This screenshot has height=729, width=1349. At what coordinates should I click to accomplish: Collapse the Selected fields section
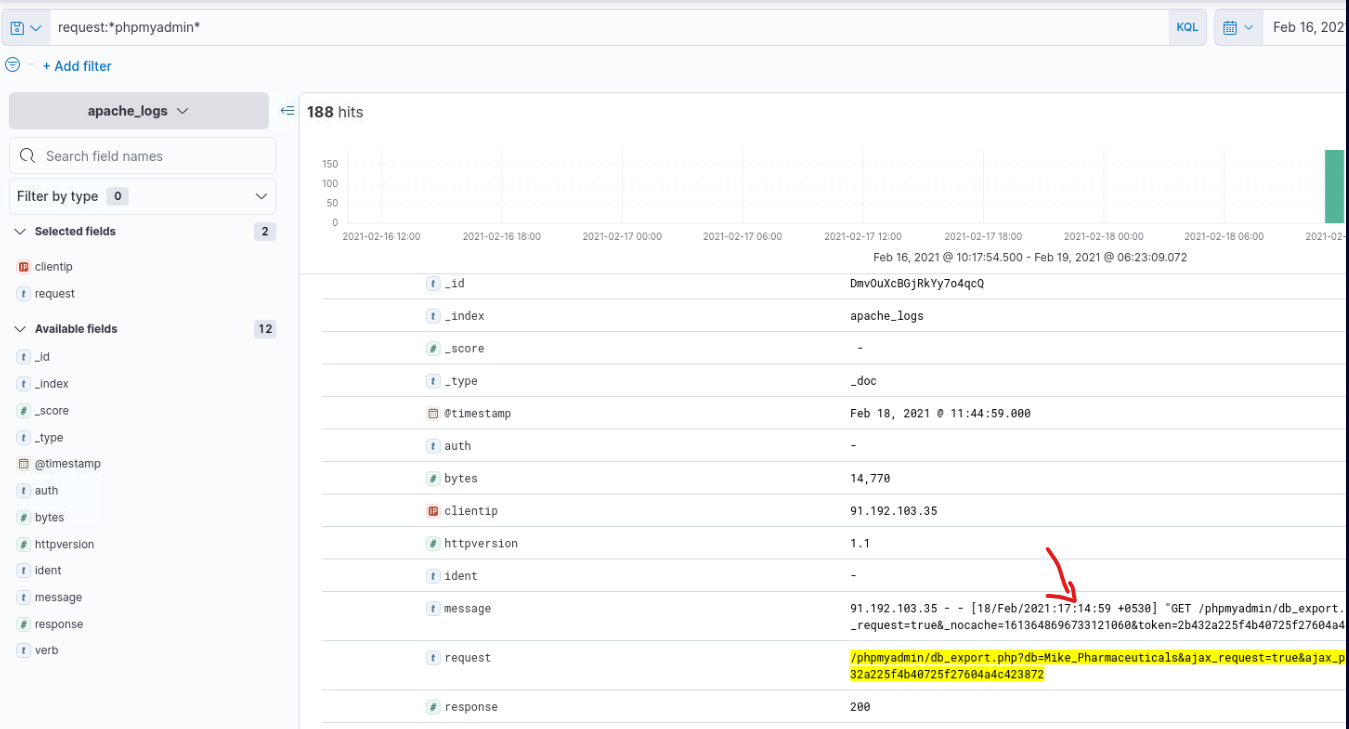[x=20, y=232]
